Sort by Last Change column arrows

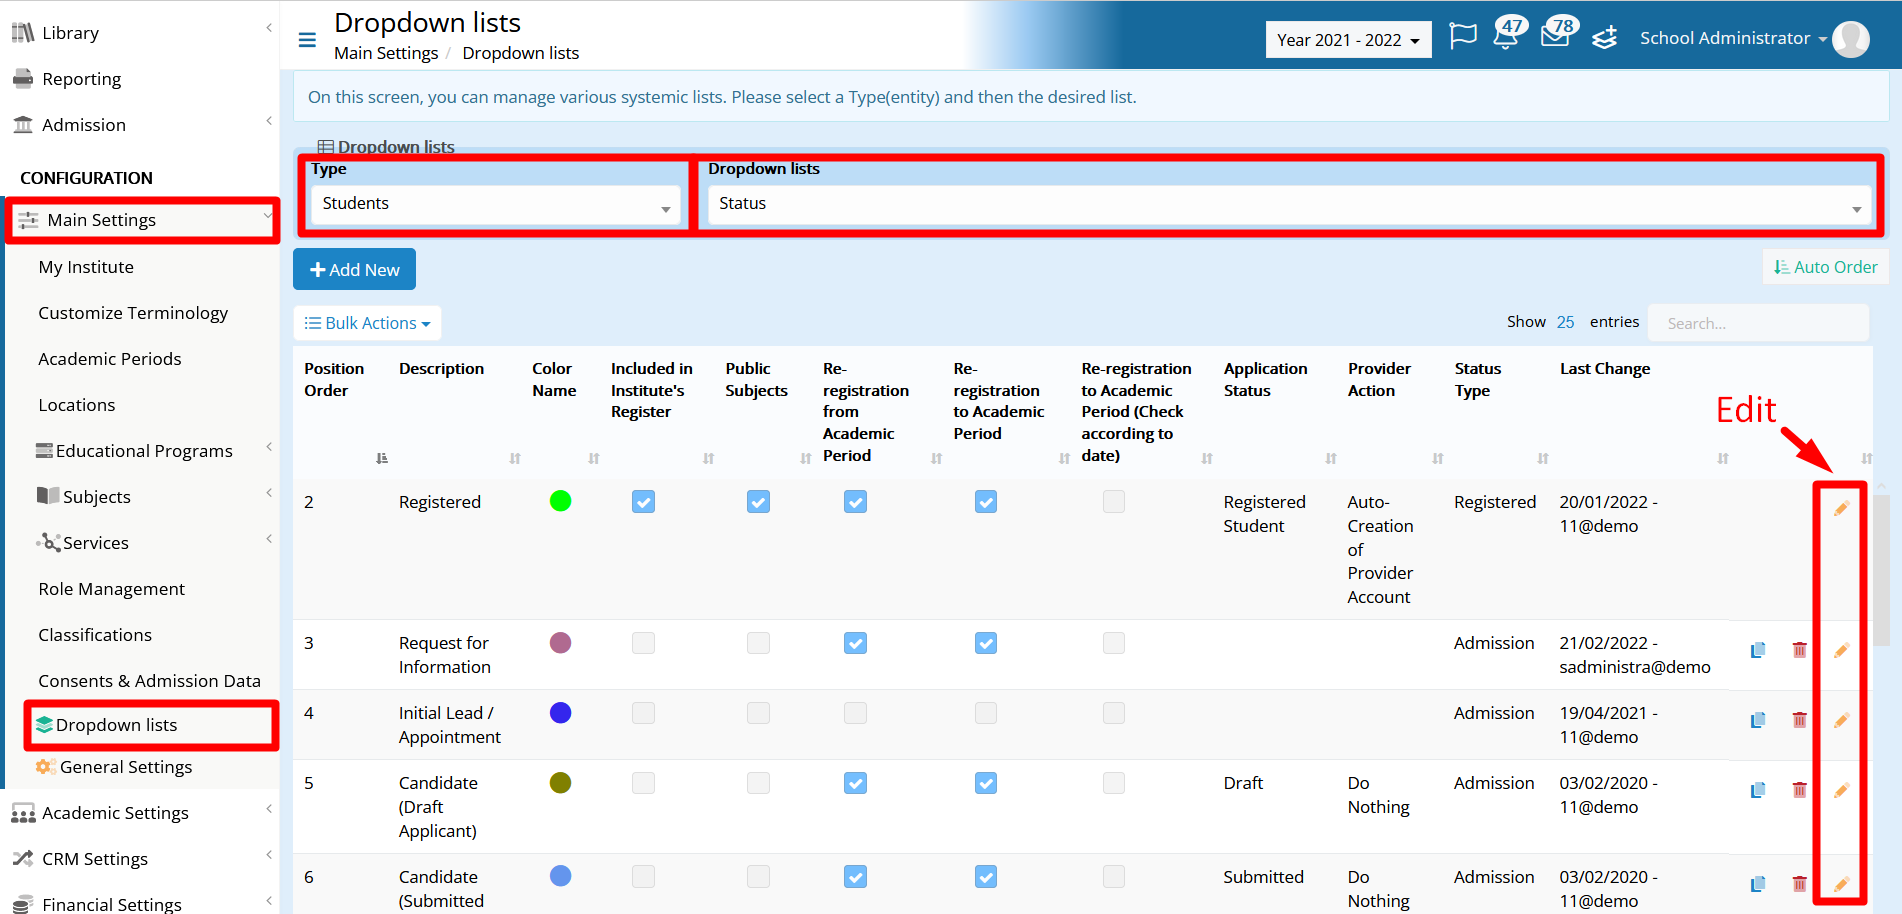tap(1723, 458)
